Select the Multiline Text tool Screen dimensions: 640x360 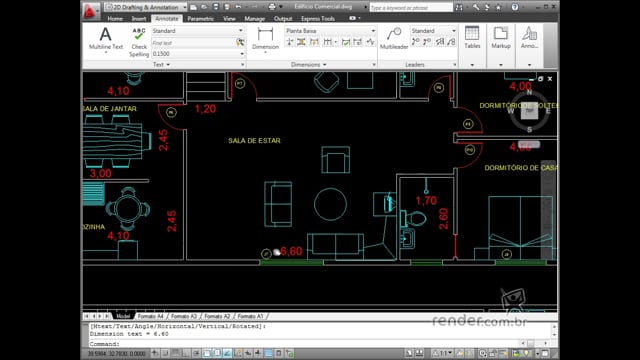click(106, 39)
